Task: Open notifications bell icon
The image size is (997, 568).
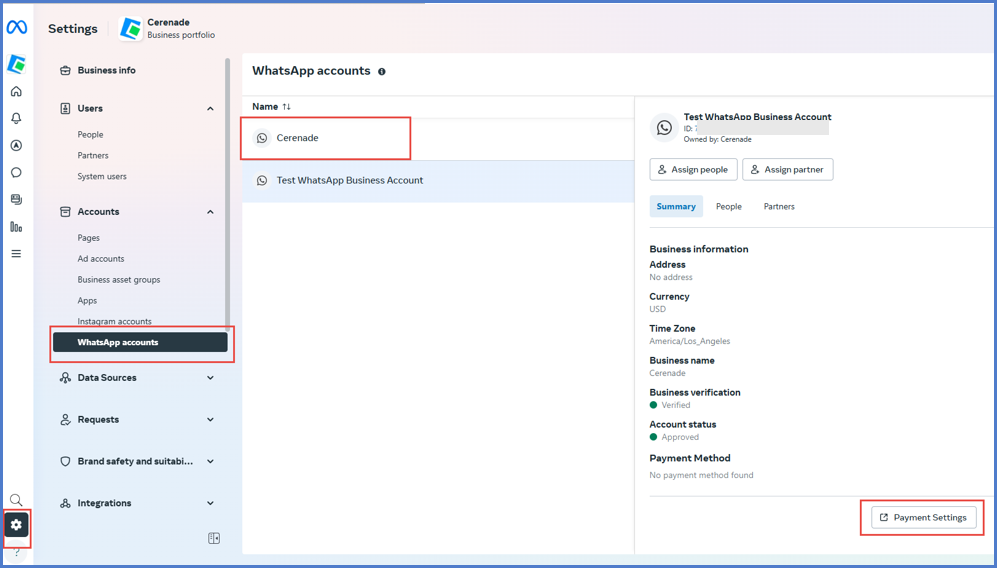Action: [16, 119]
